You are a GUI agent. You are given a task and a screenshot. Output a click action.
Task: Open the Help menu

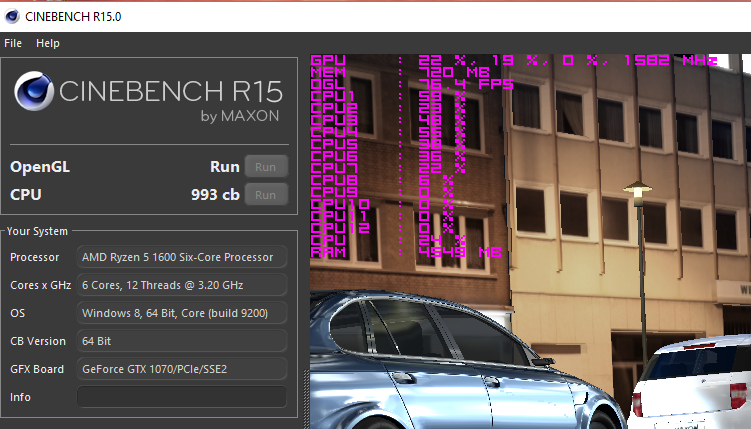(x=48, y=43)
